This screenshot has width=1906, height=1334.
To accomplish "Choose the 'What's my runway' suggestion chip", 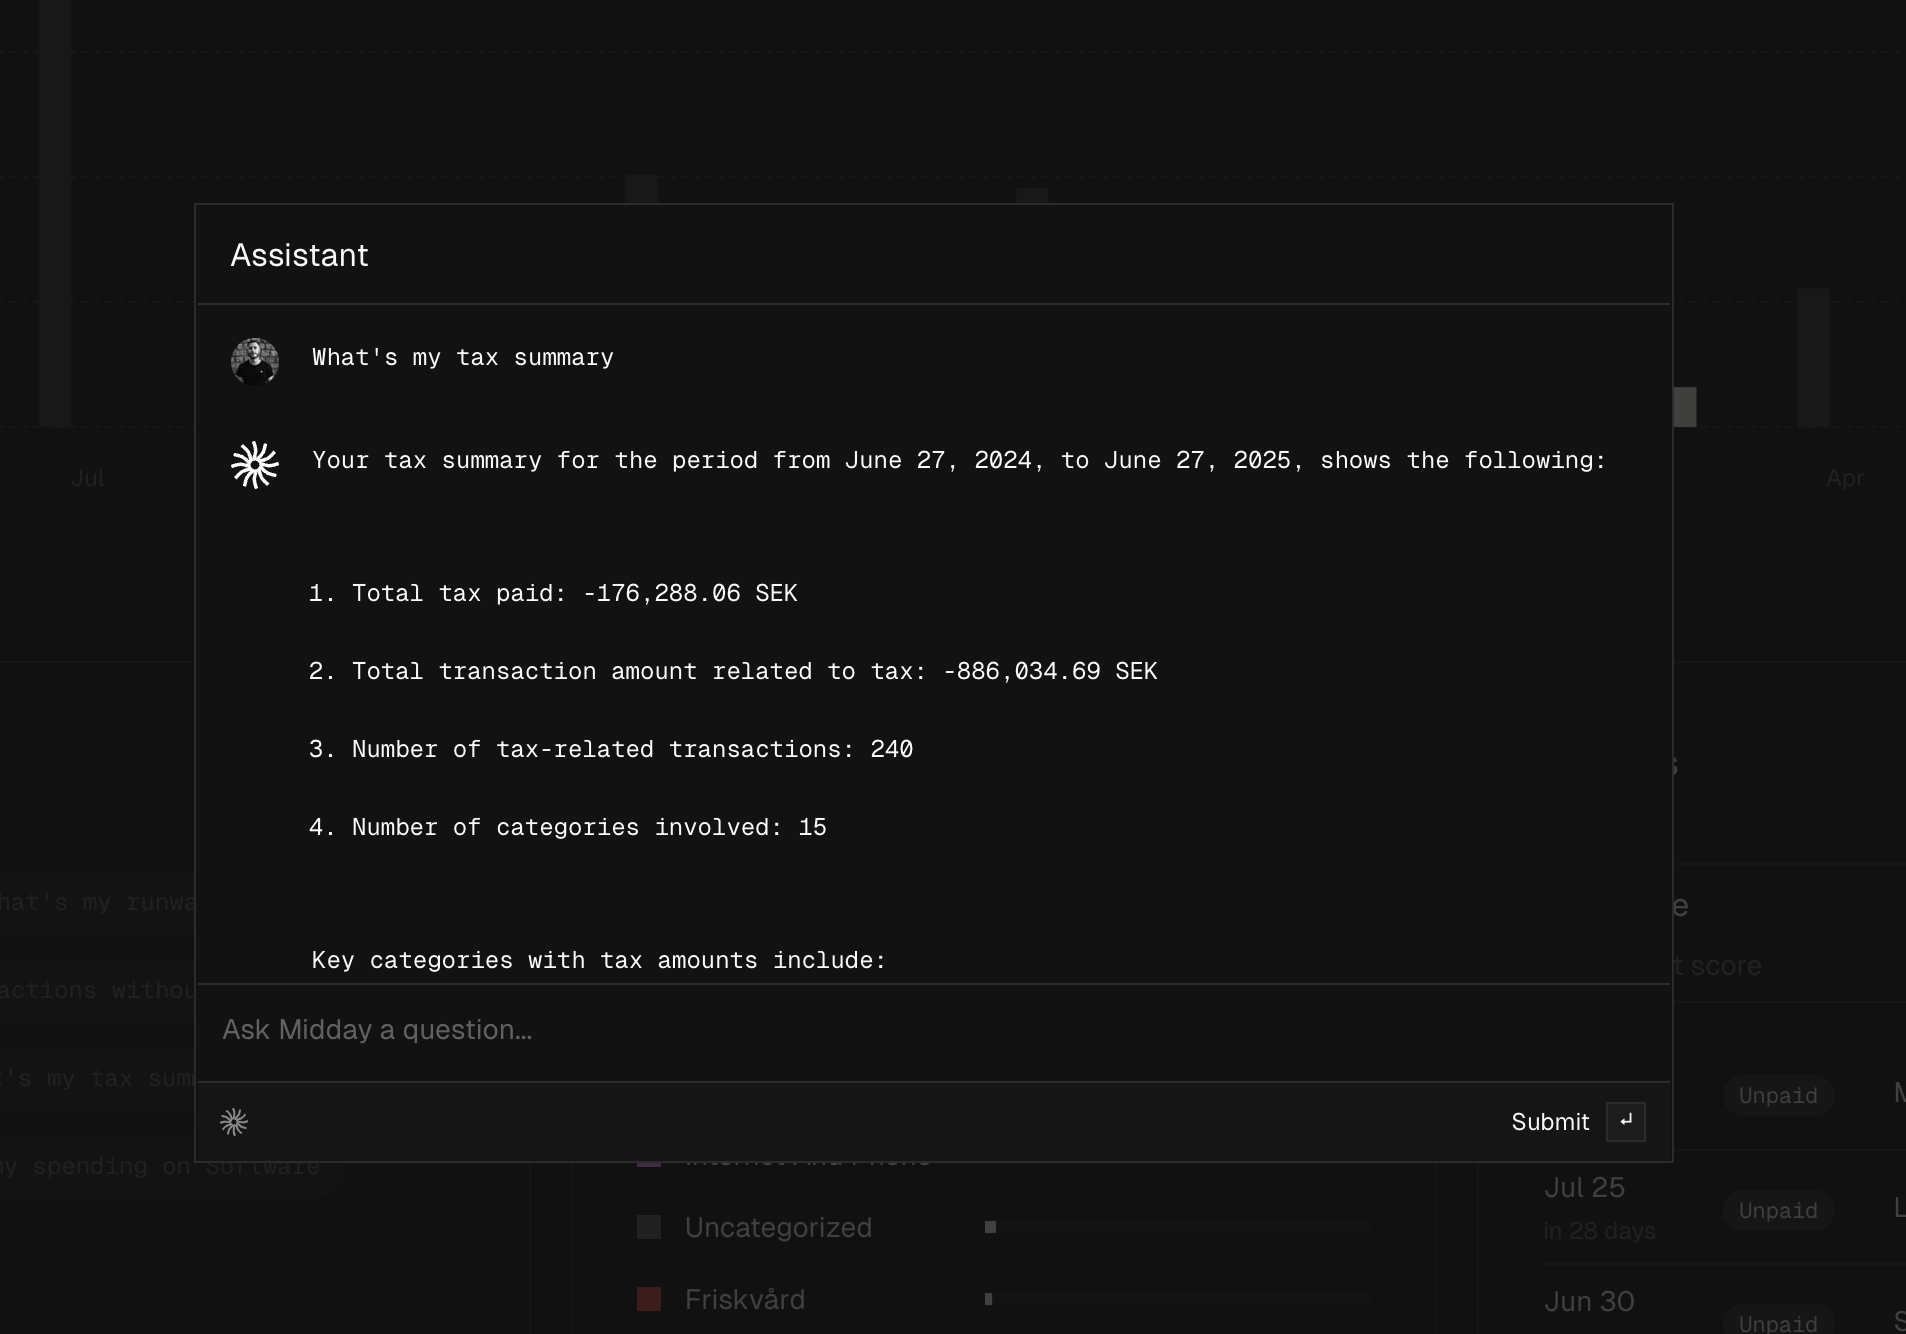I will pos(98,903).
